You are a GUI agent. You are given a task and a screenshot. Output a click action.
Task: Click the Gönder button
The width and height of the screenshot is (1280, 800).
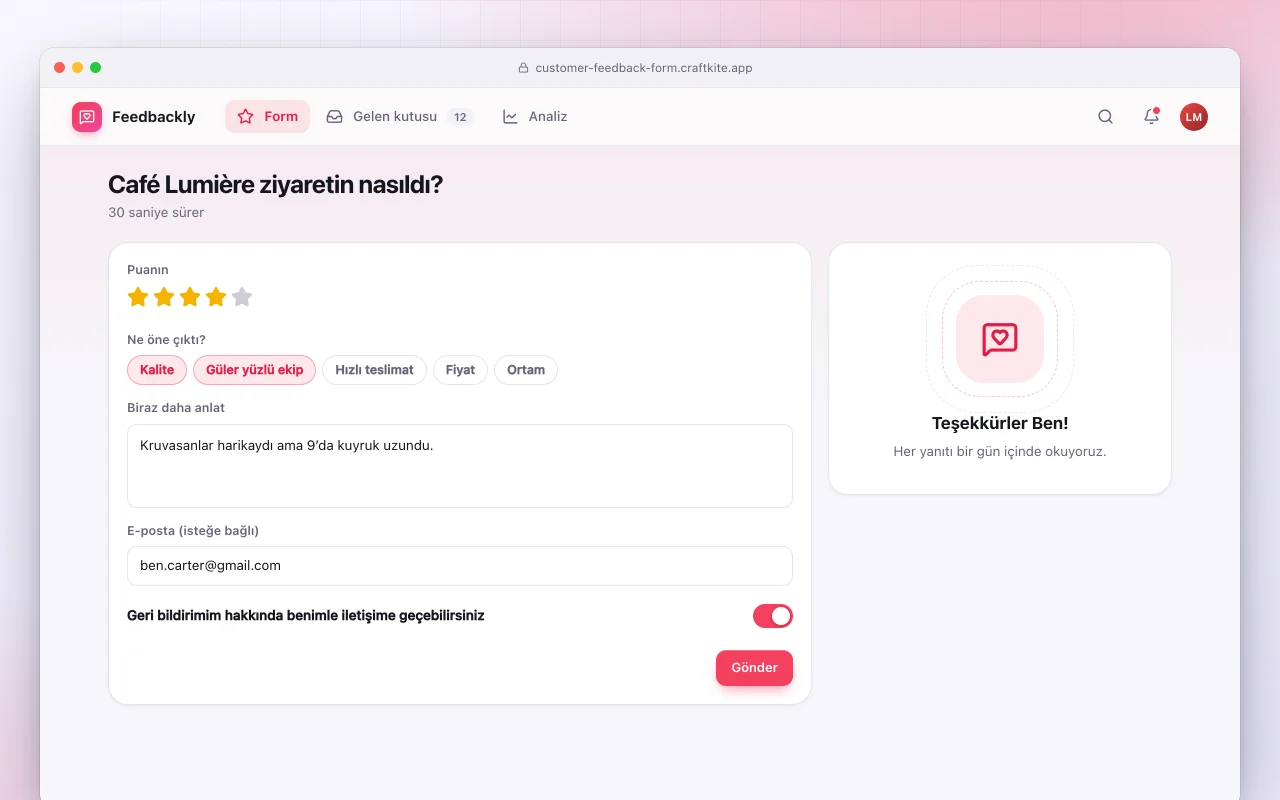tap(754, 668)
